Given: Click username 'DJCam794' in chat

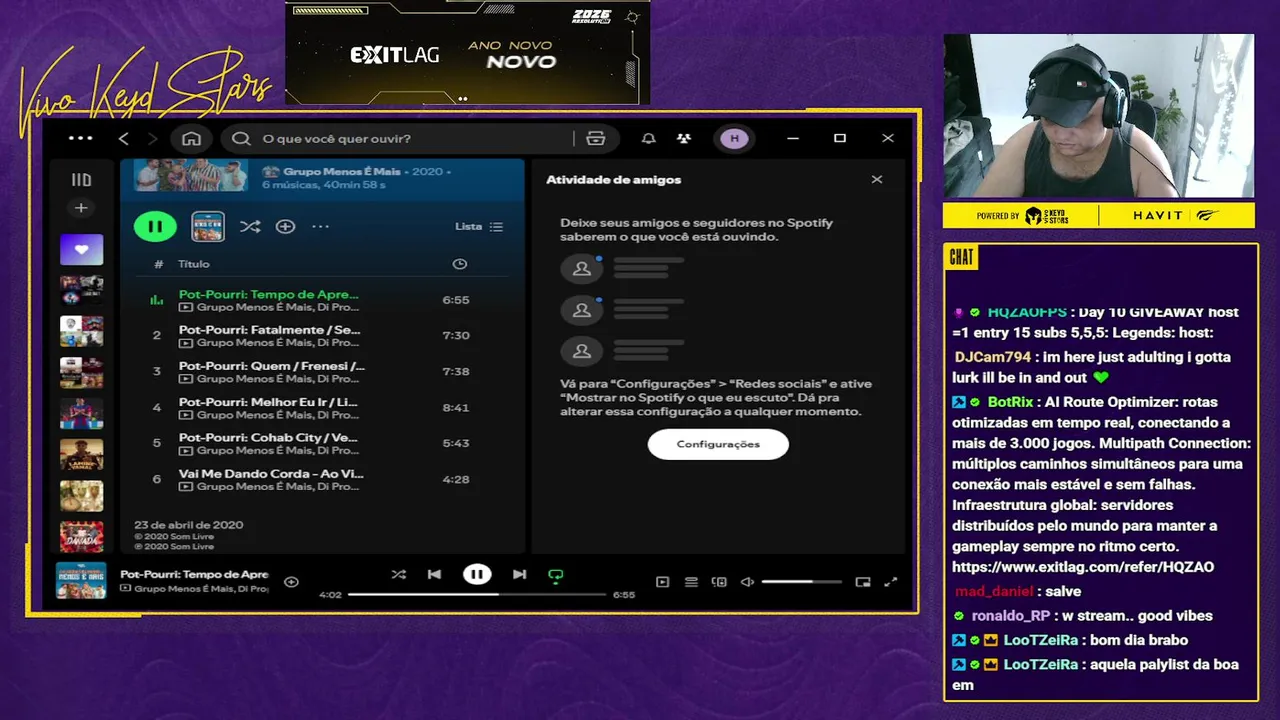Looking at the screenshot, I should click(993, 357).
